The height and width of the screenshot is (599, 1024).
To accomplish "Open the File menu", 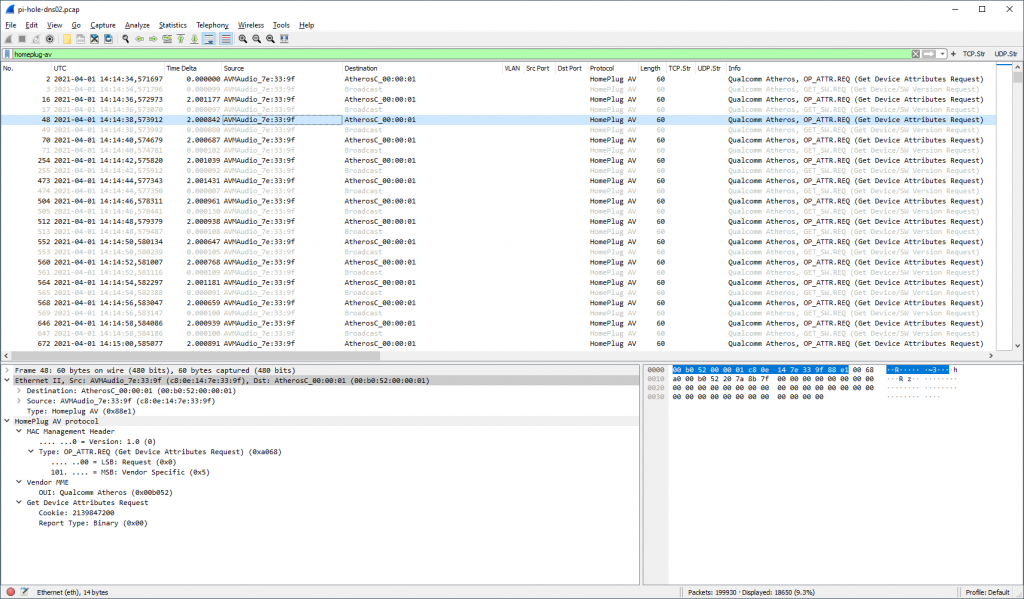I will tap(10, 25).
